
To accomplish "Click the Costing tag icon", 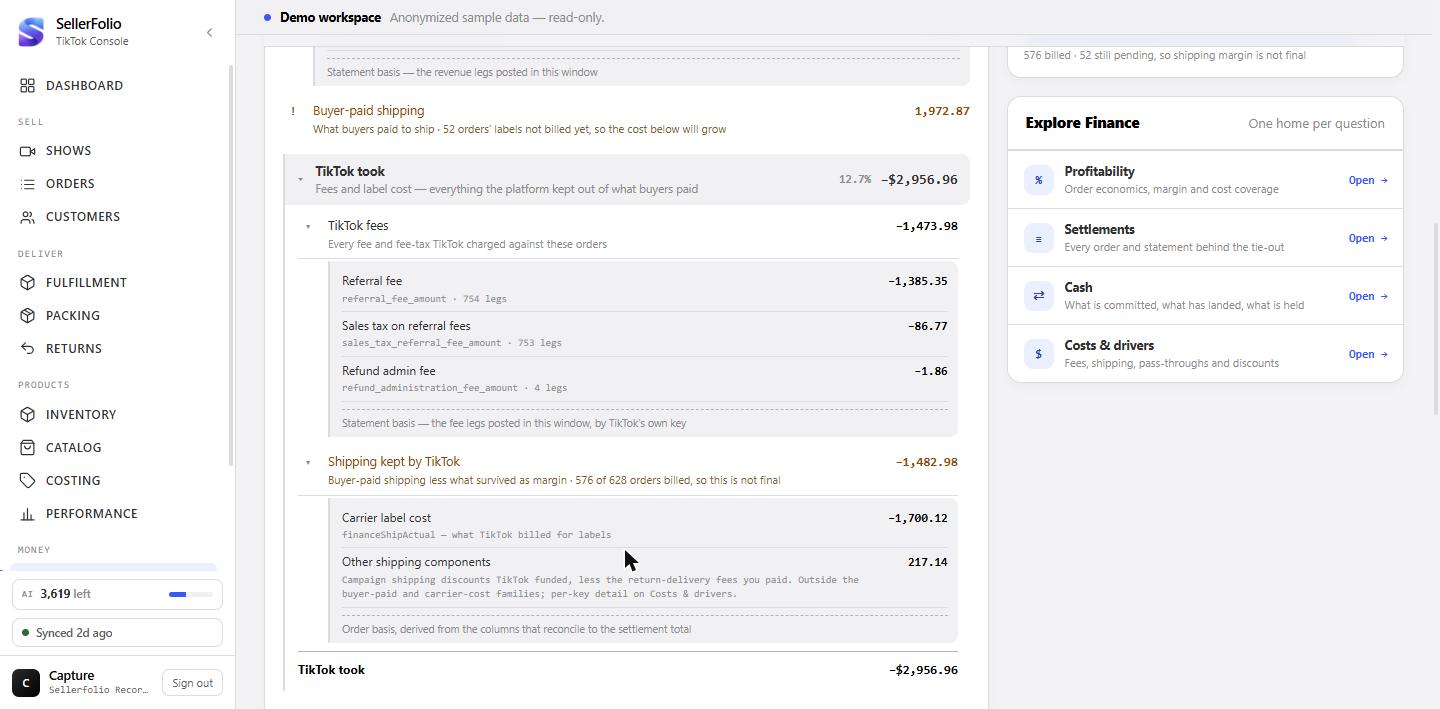I will click(x=28, y=481).
